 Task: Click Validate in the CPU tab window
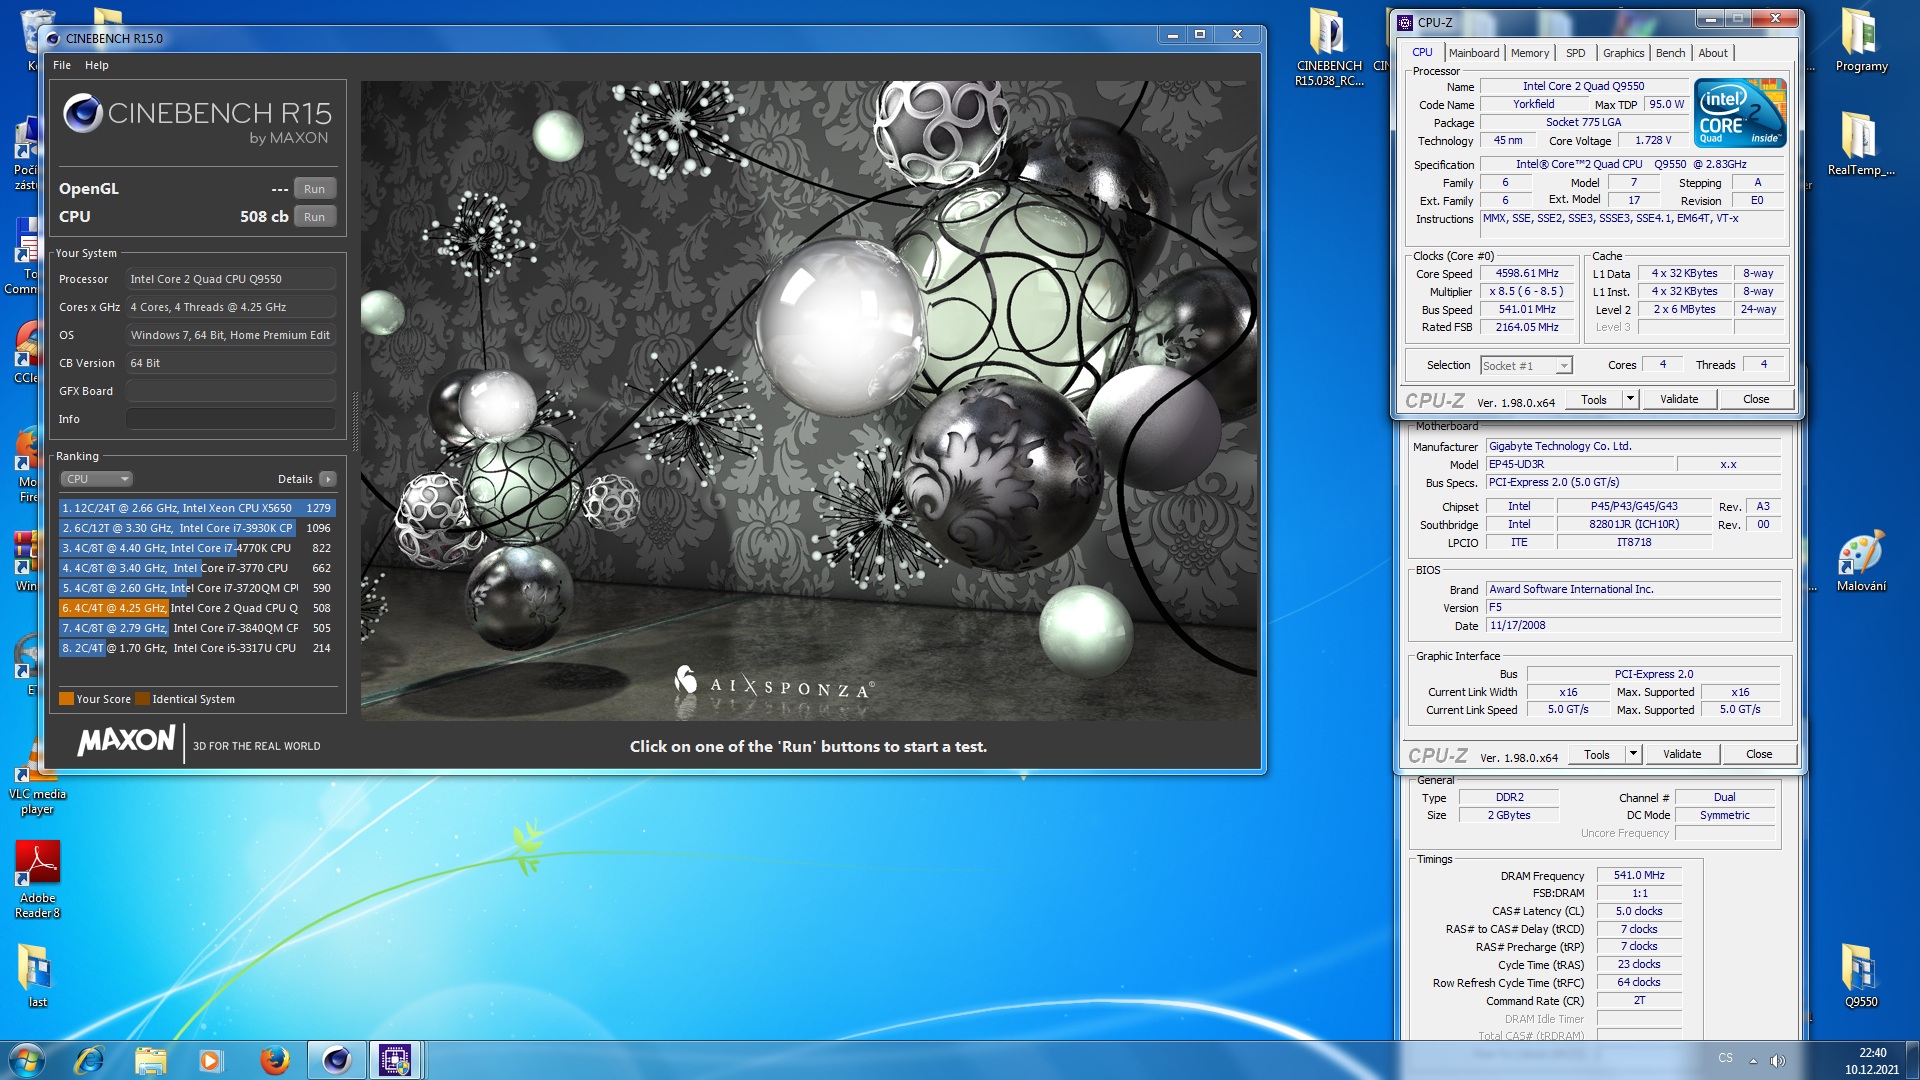(x=1679, y=399)
